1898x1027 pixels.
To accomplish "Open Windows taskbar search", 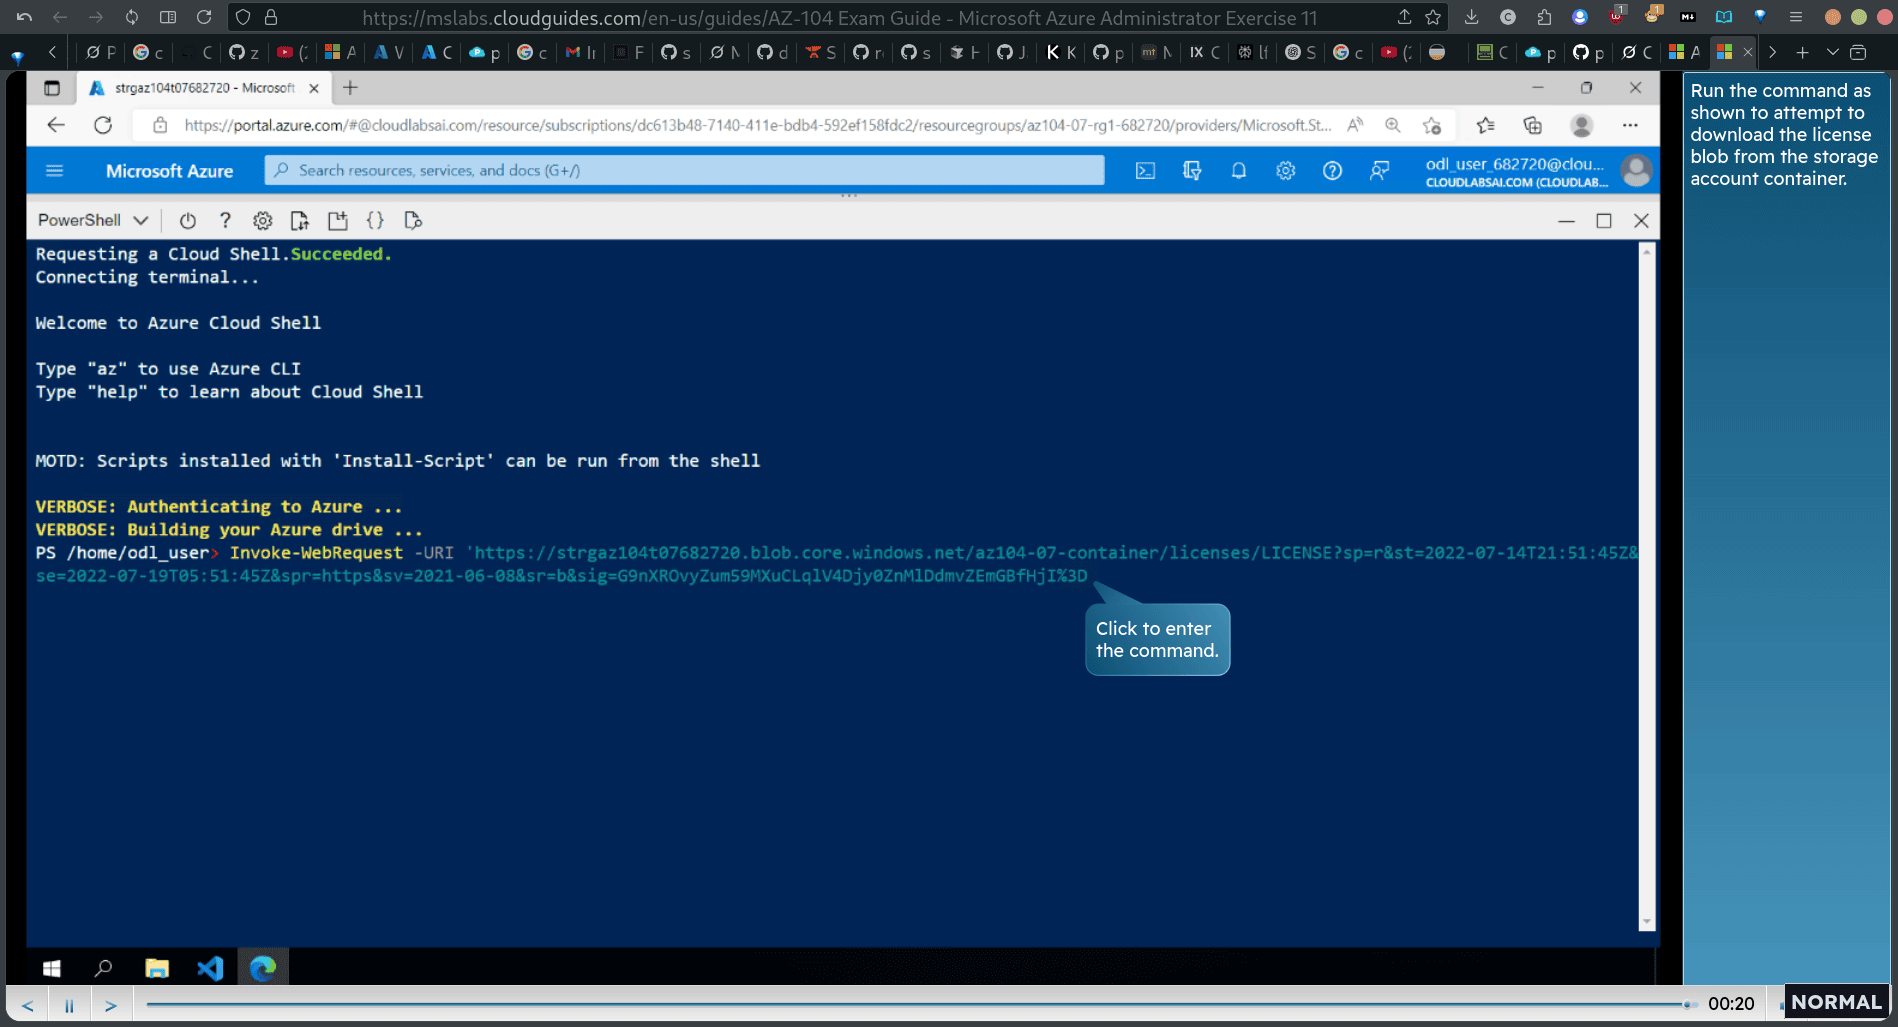I will pyautogui.click(x=103, y=968).
